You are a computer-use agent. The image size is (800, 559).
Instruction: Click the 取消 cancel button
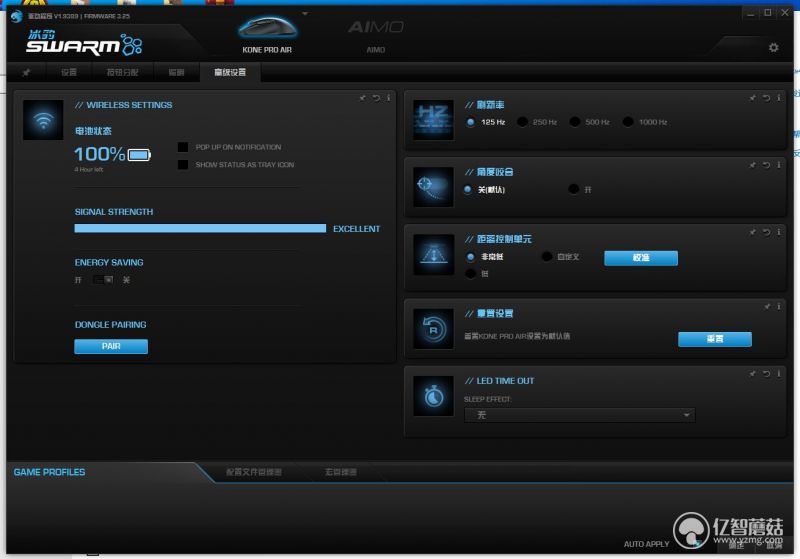pos(774,545)
